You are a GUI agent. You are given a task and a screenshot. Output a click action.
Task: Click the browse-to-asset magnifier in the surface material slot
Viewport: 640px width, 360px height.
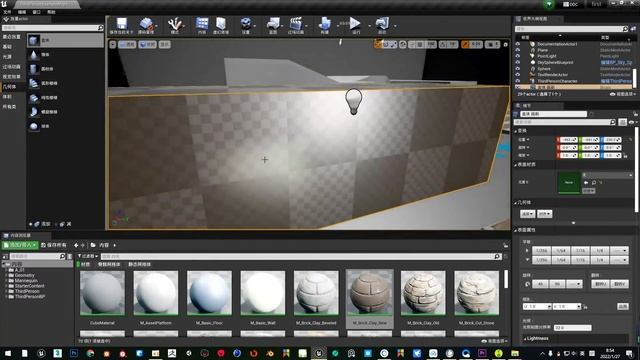[594, 182]
